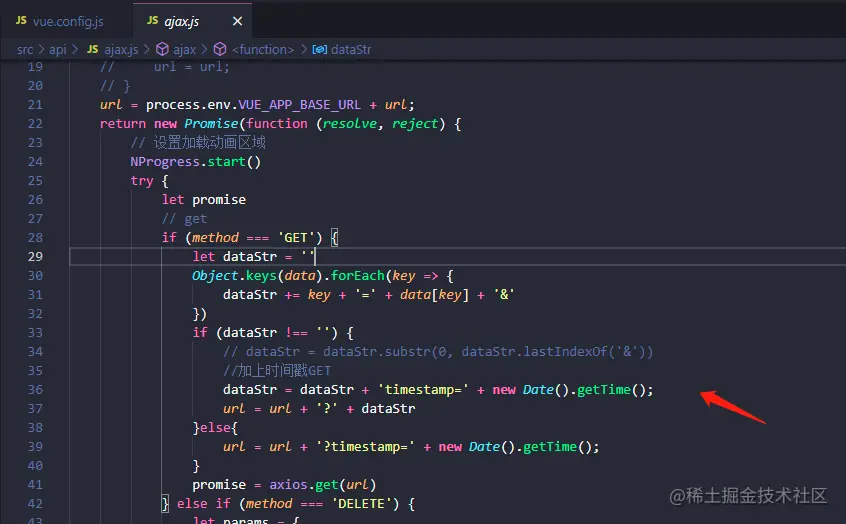Viewport: 846px width, 524px height.
Task: Click the 'GET' string on line 28
Action: tap(296, 237)
